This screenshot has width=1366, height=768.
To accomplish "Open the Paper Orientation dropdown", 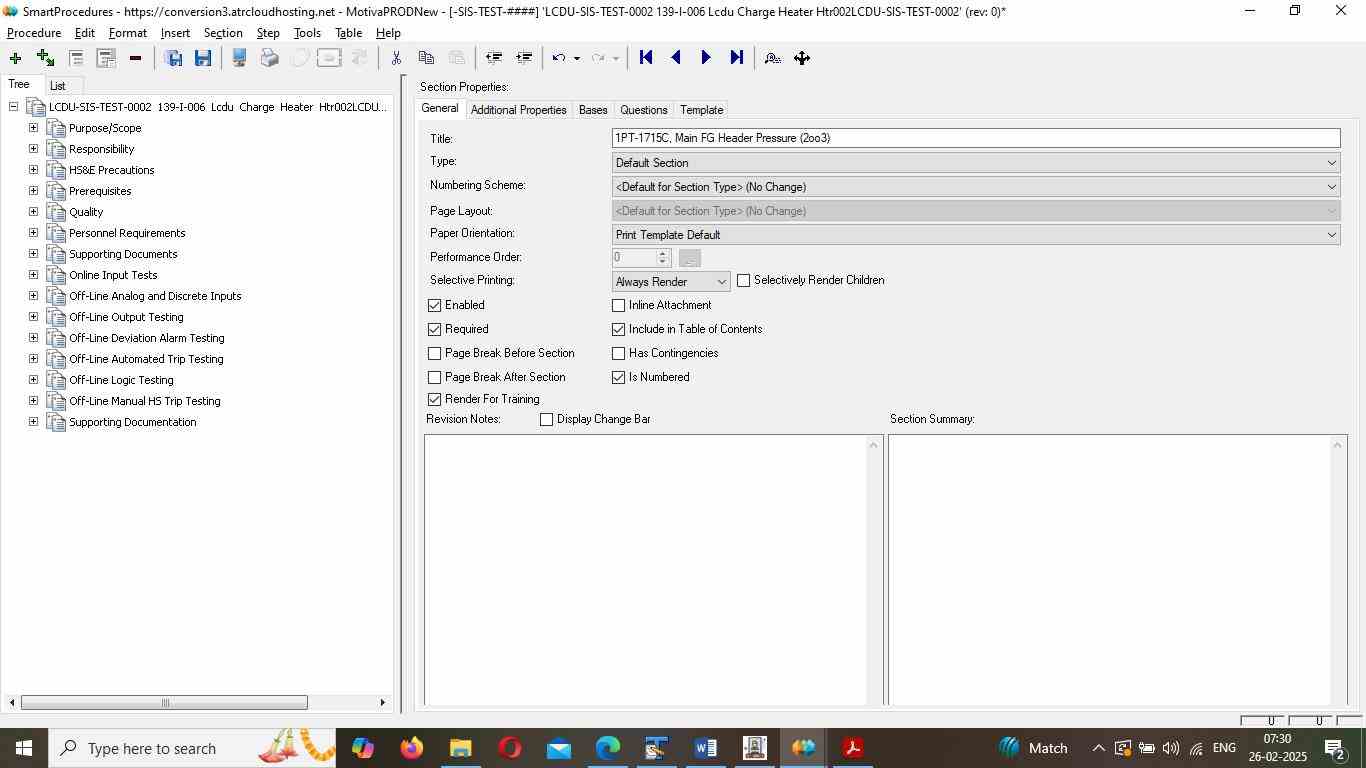I will 976,235.
